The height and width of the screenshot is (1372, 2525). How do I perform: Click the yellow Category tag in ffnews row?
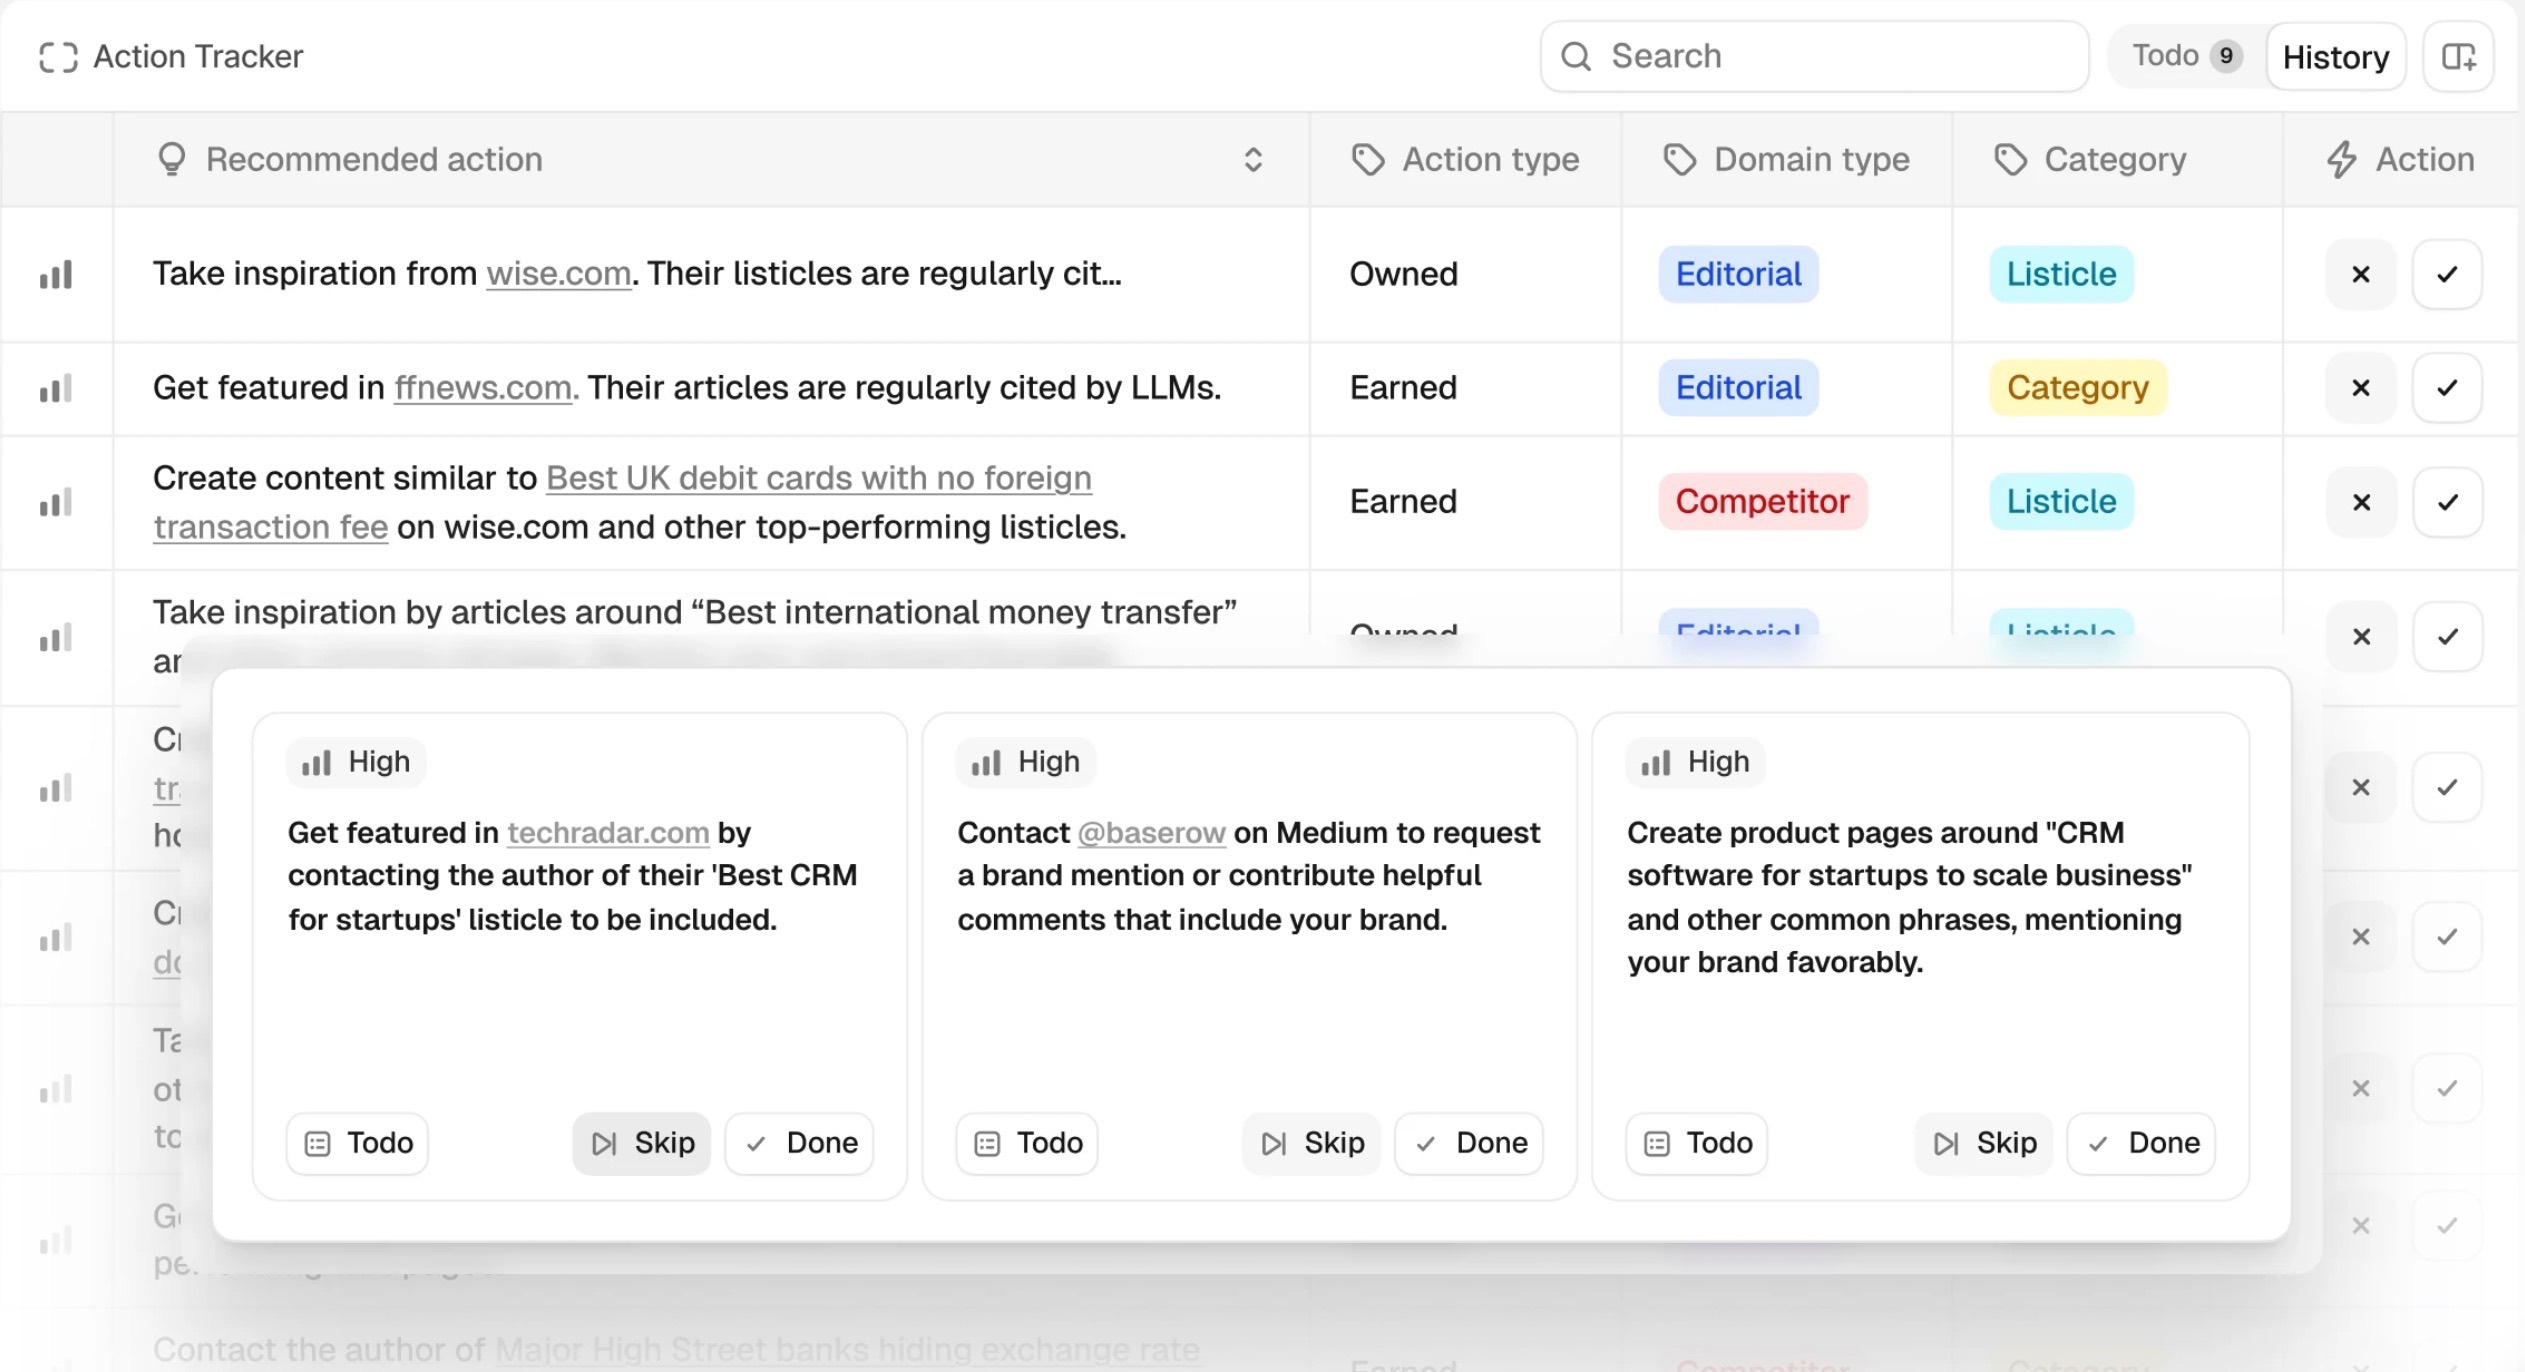[x=2078, y=388]
